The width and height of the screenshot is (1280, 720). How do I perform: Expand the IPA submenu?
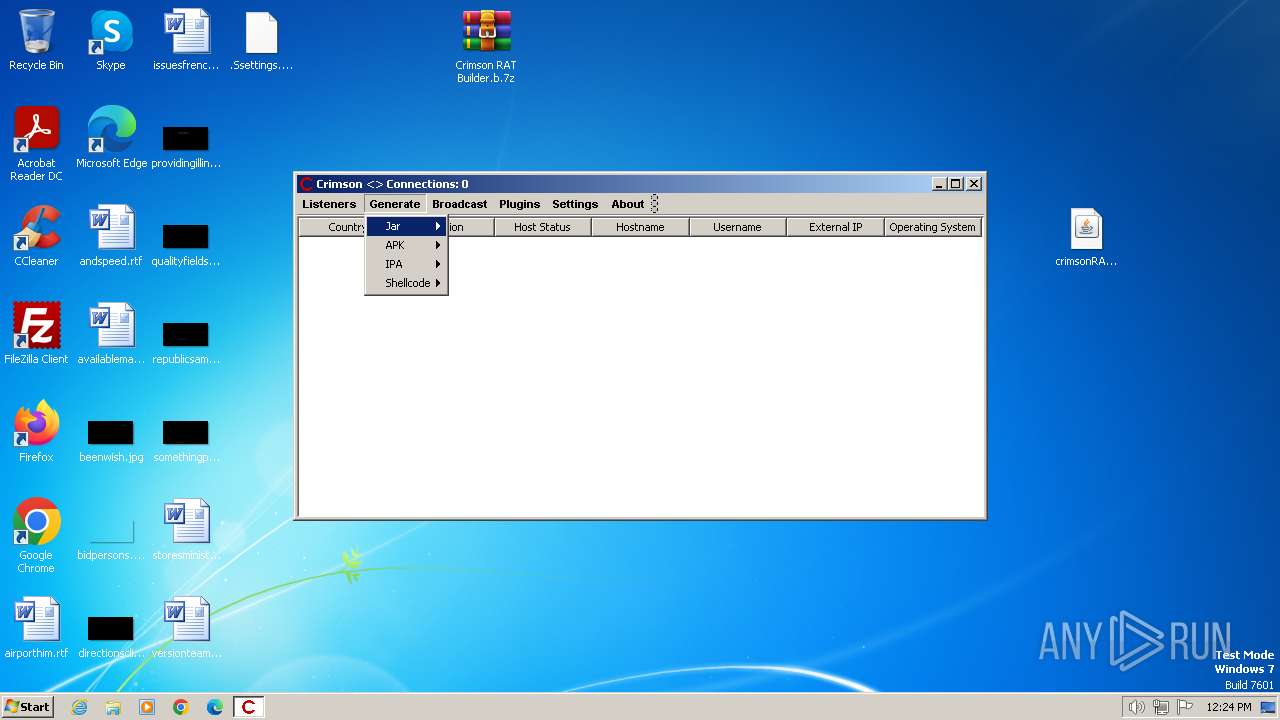click(406, 265)
